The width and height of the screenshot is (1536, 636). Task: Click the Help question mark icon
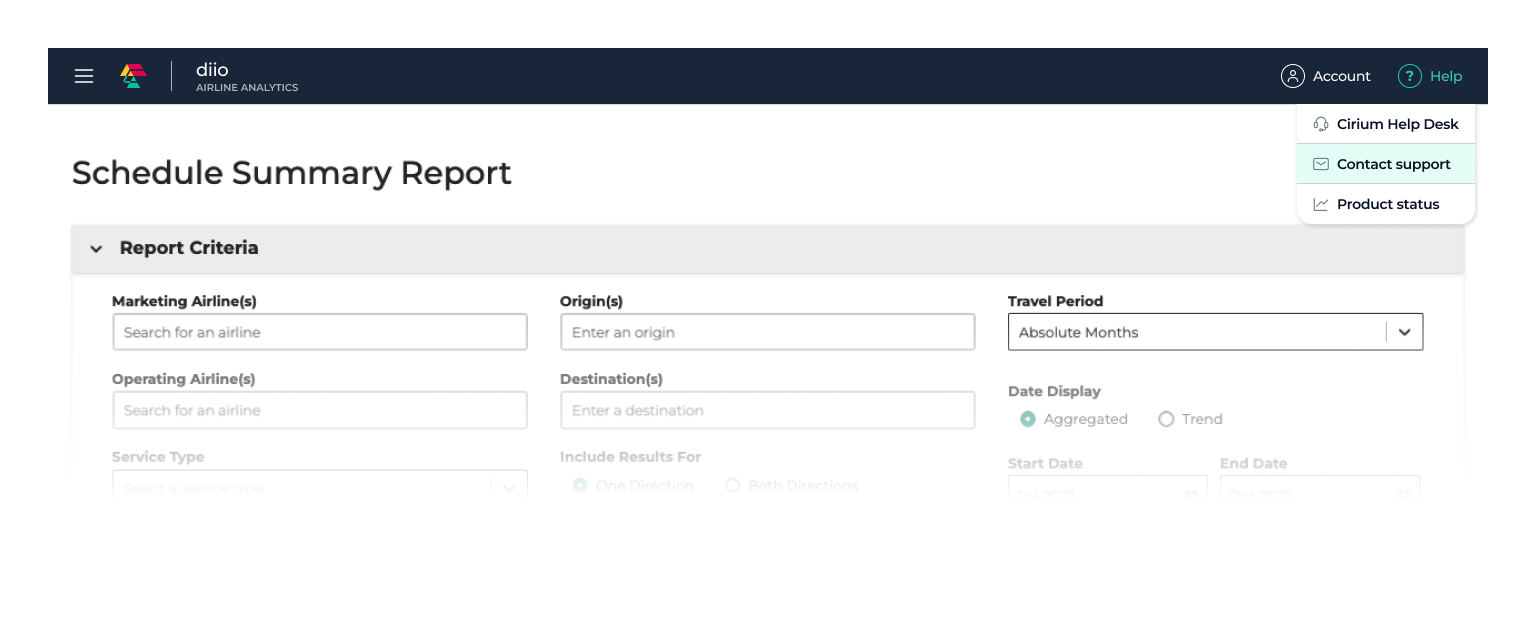pos(1409,76)
